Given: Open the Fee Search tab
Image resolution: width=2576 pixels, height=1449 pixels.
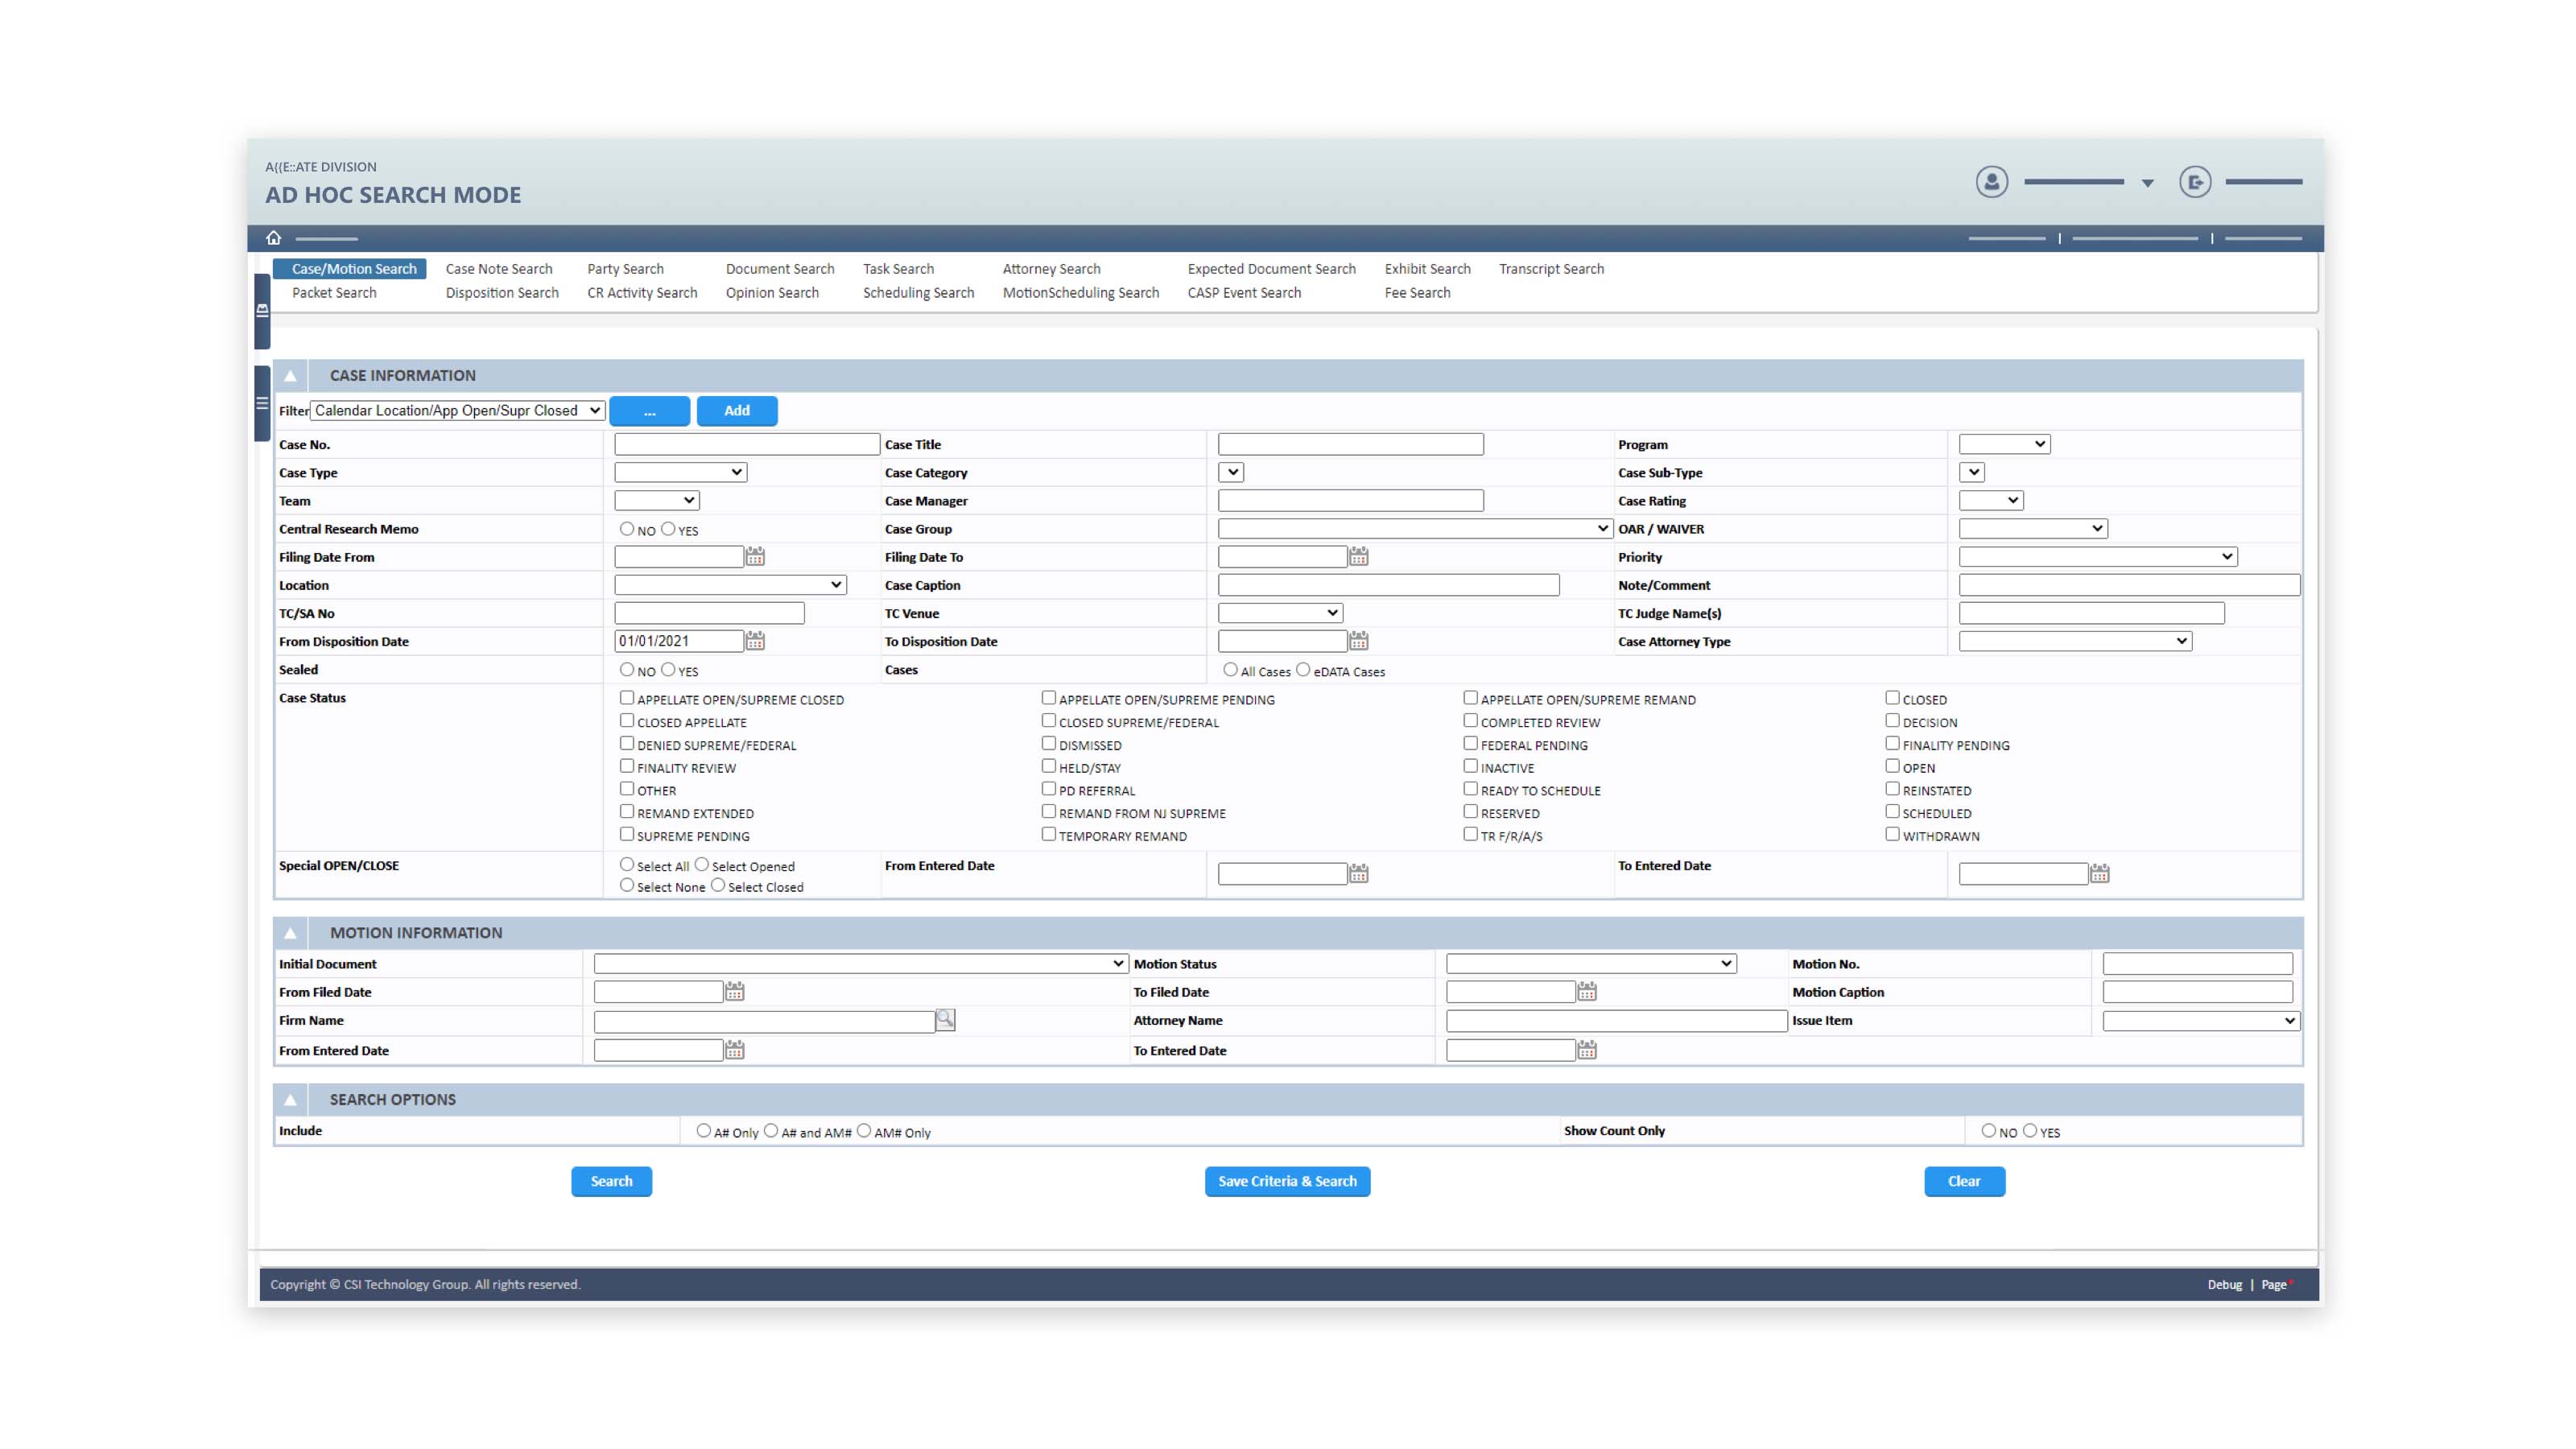Looking at the screenshot, I should pyautogui.click(x=1418, y=293).
